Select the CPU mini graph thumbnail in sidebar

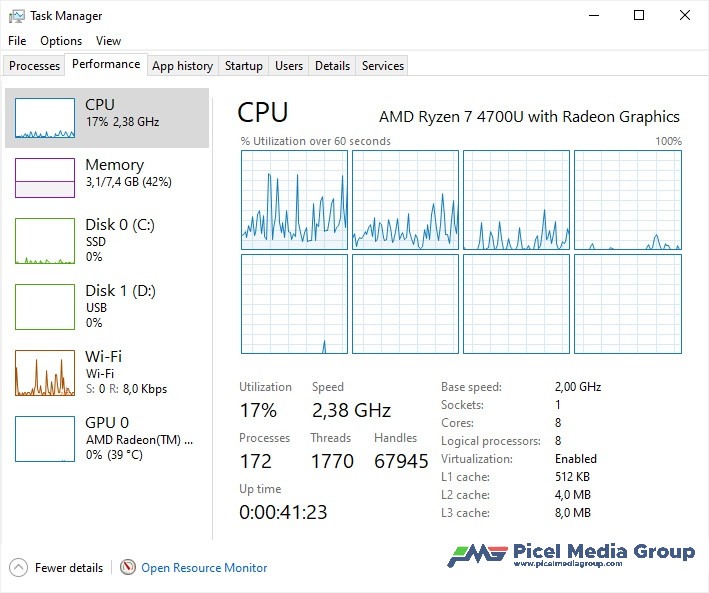pyautogui.click(x=45, y=118)
